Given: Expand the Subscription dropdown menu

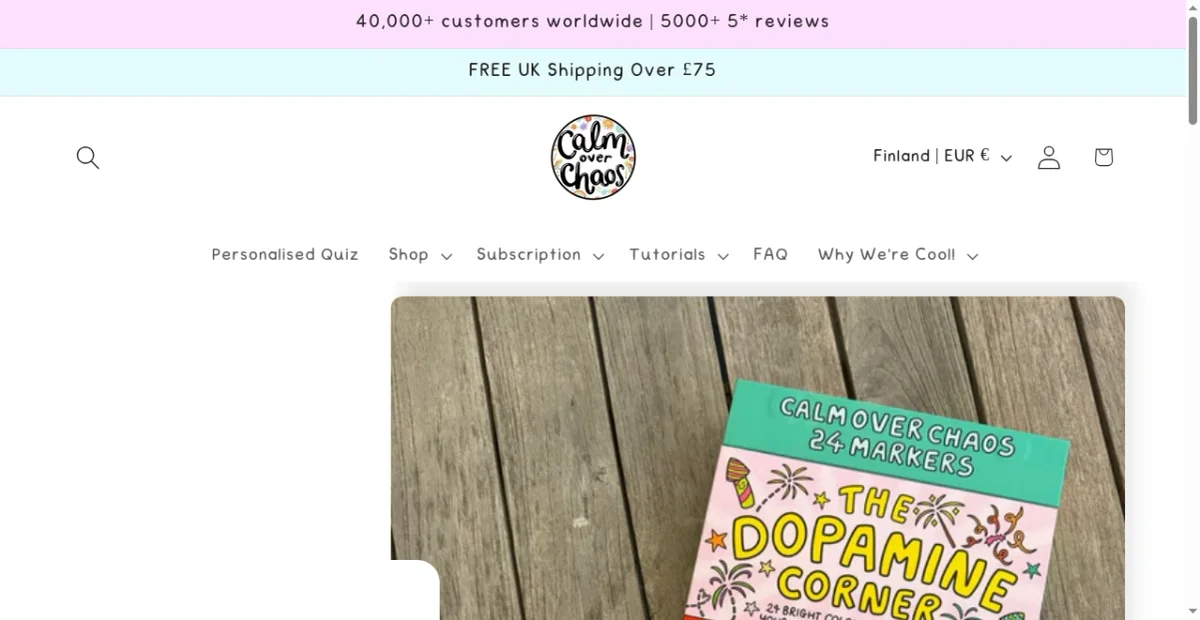Looking at the screenshot, I should 540,255.
